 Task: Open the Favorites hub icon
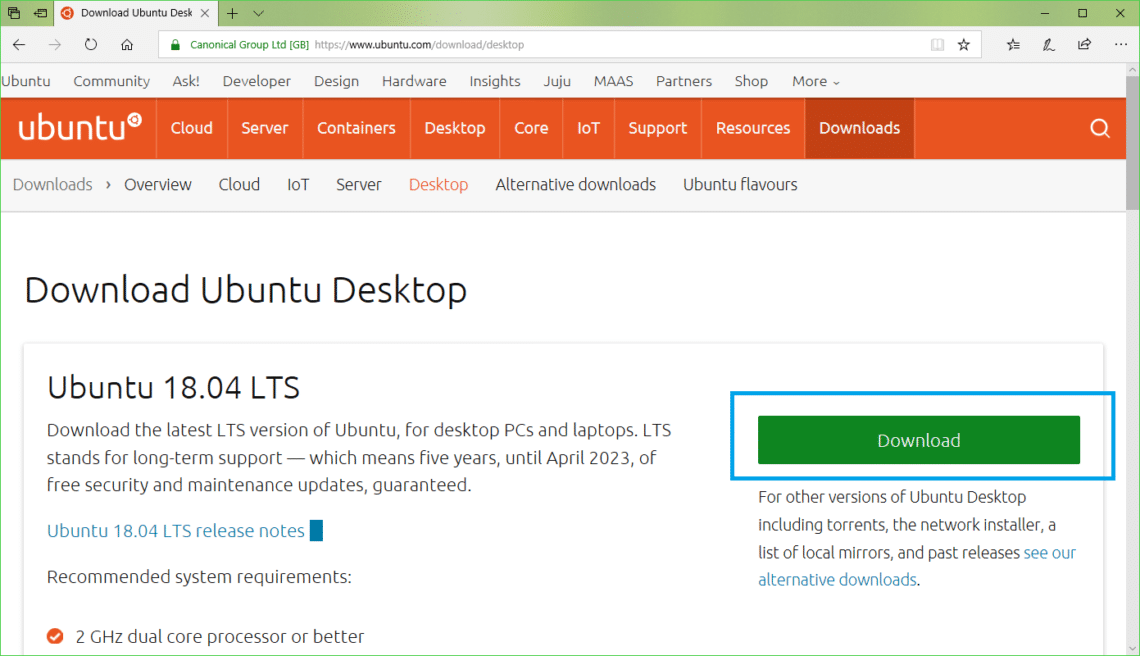[x=1013, y=45]
